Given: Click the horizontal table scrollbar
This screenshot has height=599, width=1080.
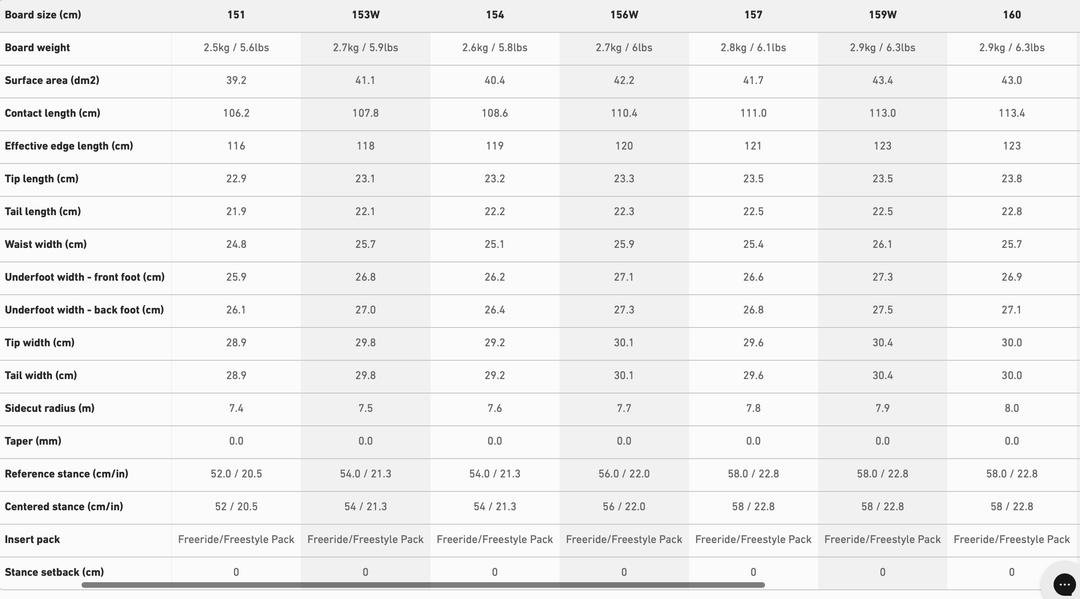Looking at the screenshot, I should pos(423,585).
